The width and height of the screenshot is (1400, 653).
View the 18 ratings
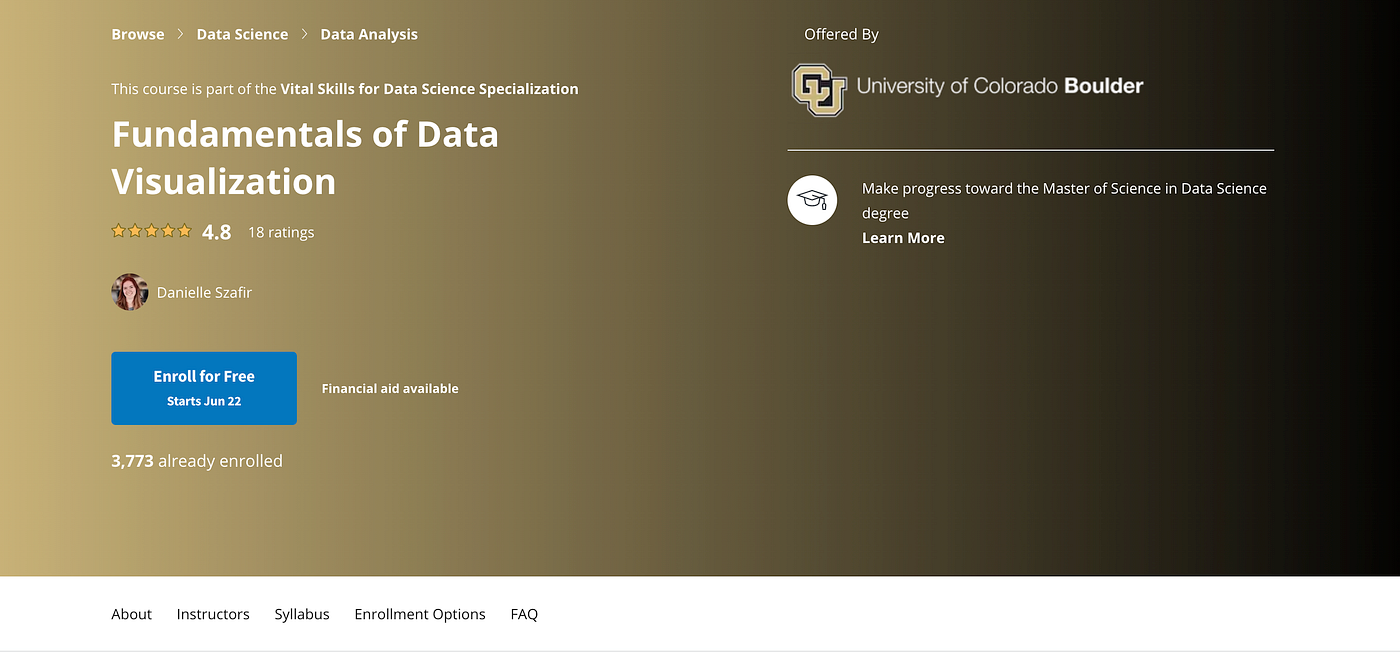[x=281, y=232]
